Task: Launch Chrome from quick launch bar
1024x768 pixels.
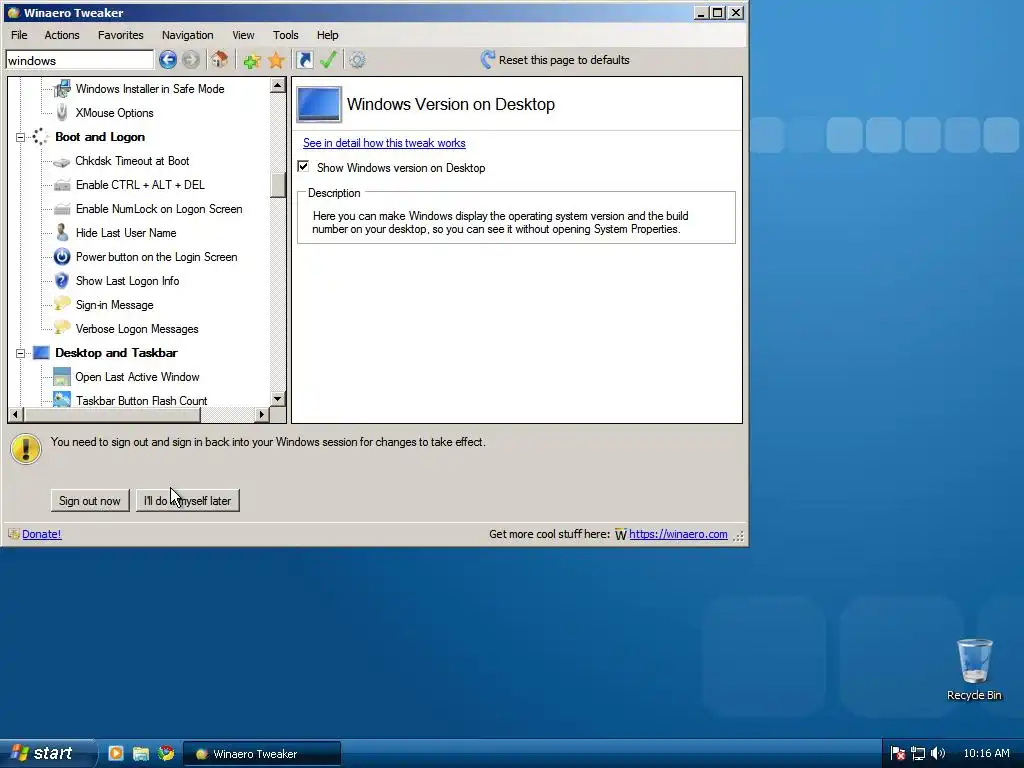Action: point(166,753)
